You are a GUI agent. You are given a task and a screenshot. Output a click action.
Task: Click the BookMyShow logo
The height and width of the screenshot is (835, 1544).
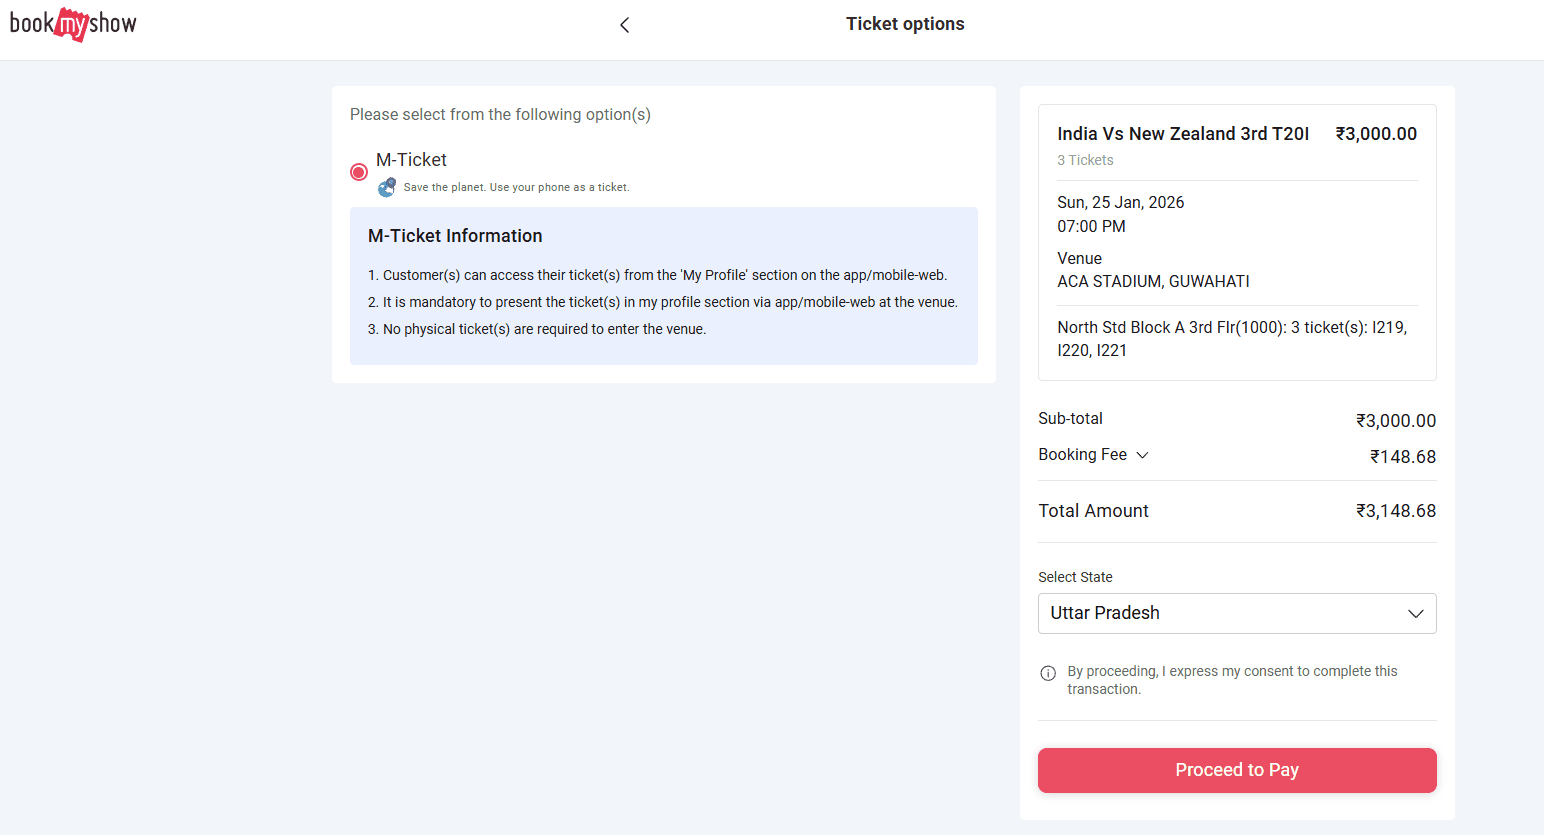[x=73, y=23]
